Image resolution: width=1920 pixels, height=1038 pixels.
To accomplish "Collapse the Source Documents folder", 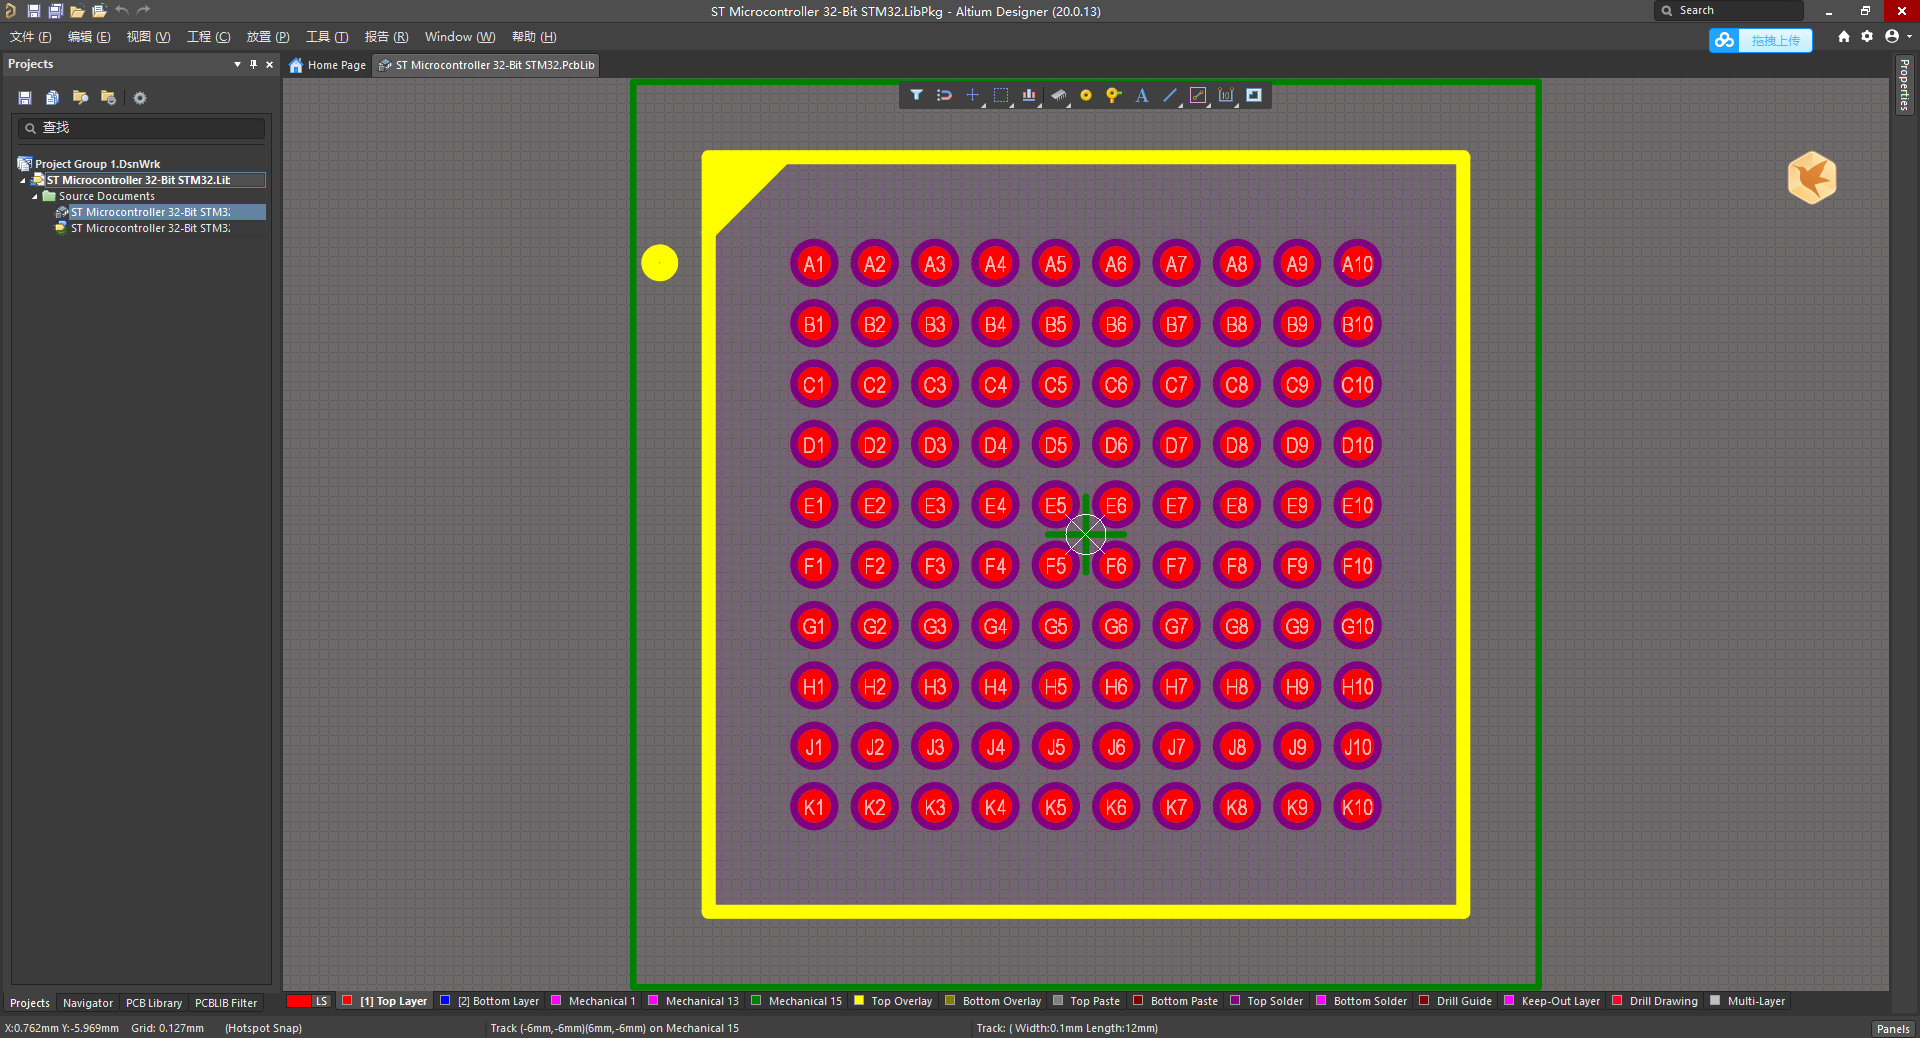I will pyautogui.click(x=35, y=197).
